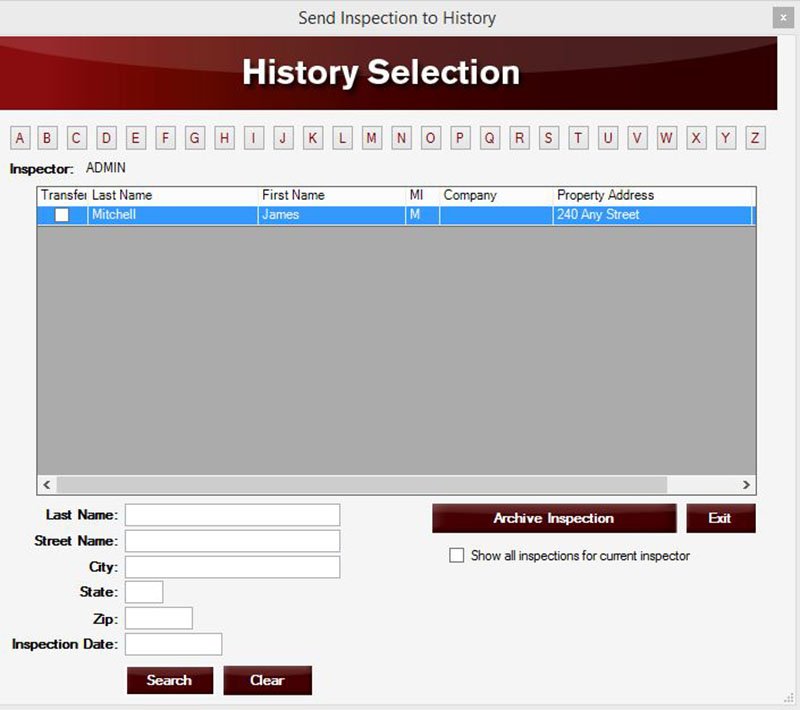Click the Last Name input field

(x=232, y=515)
